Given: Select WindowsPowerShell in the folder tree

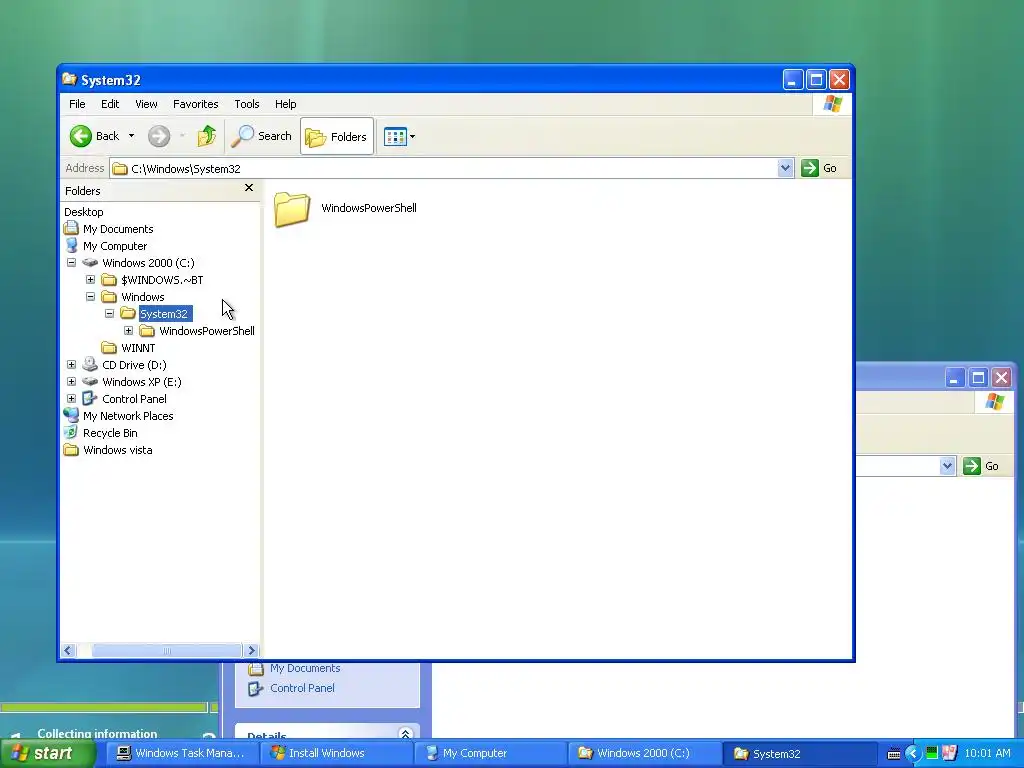Looking at the screenshot, I should 206,330.
